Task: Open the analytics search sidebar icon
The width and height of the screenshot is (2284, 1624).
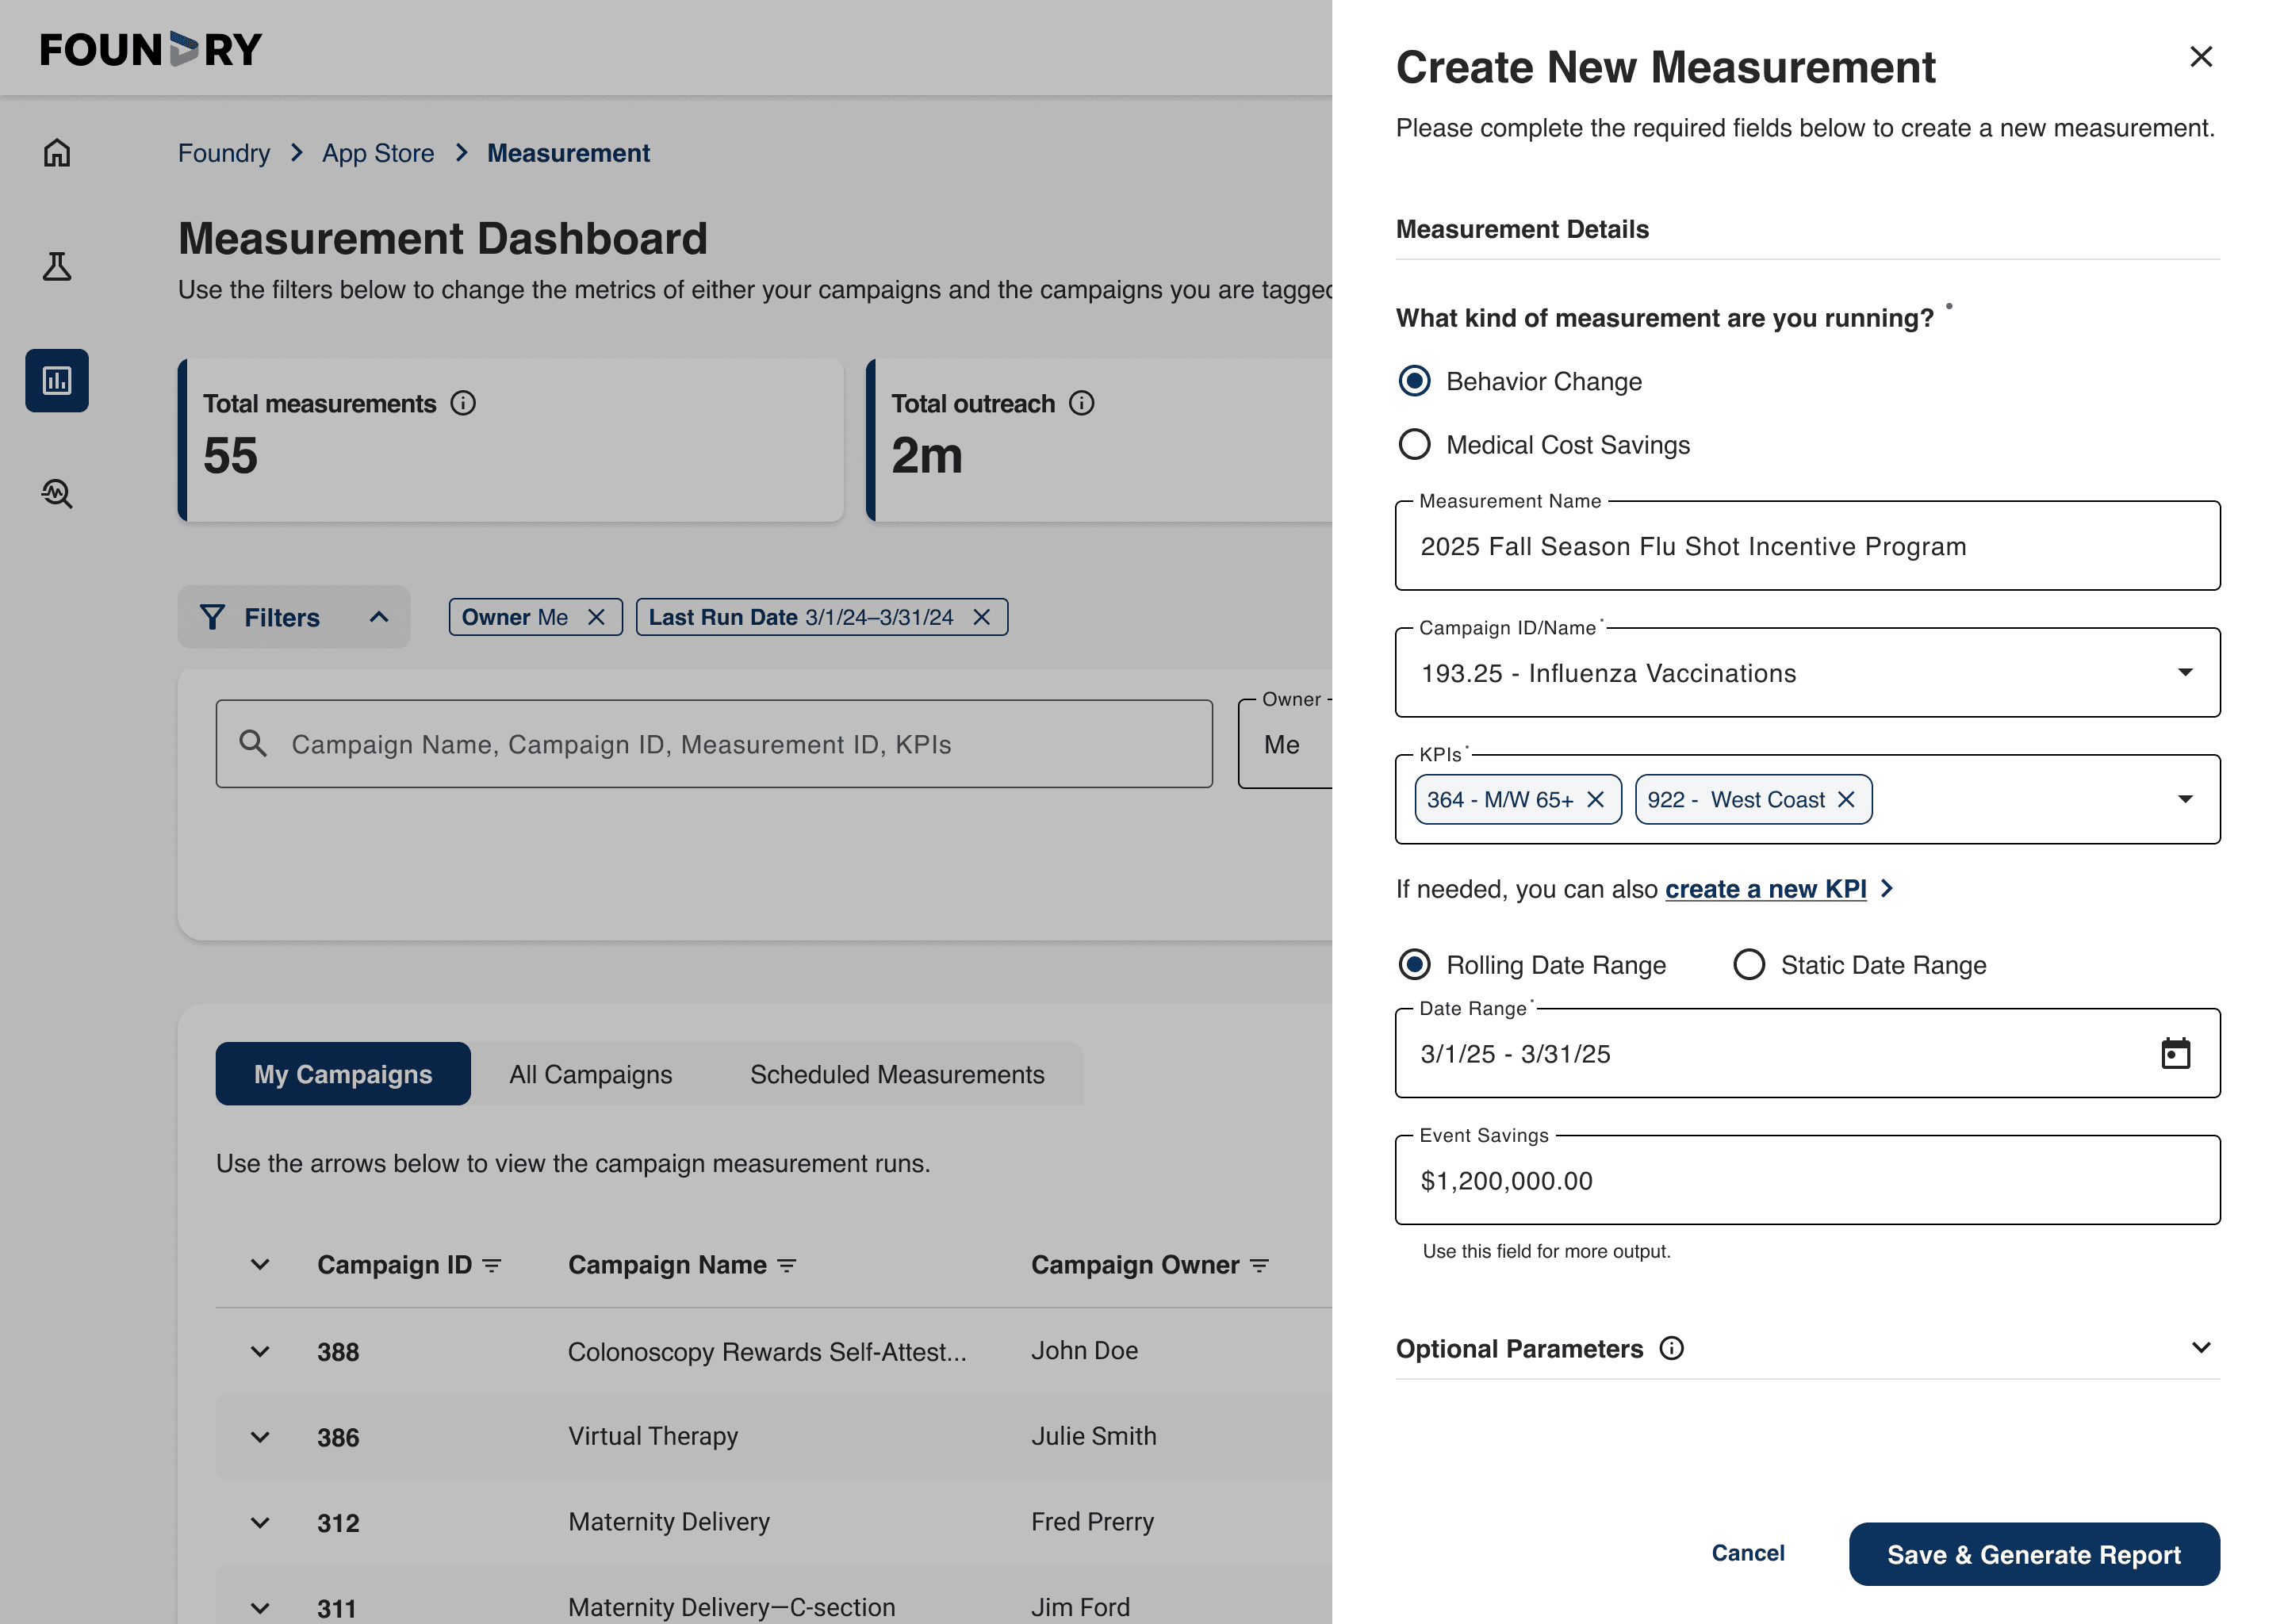Action: (57, 494)
